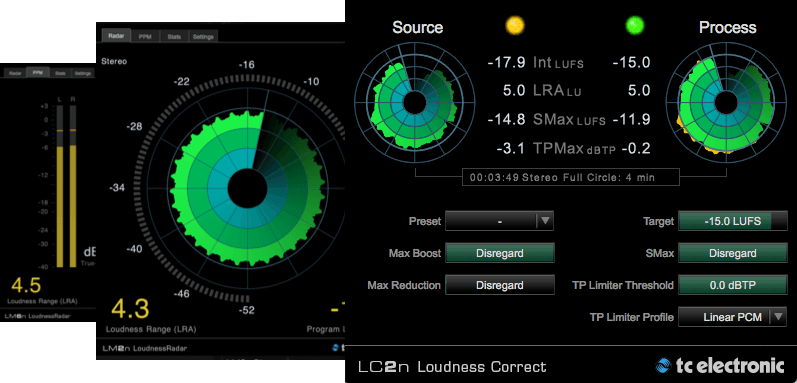Select PPM tab in LM6n window
The height and width of the screenshot is (383, 797).
38,73
